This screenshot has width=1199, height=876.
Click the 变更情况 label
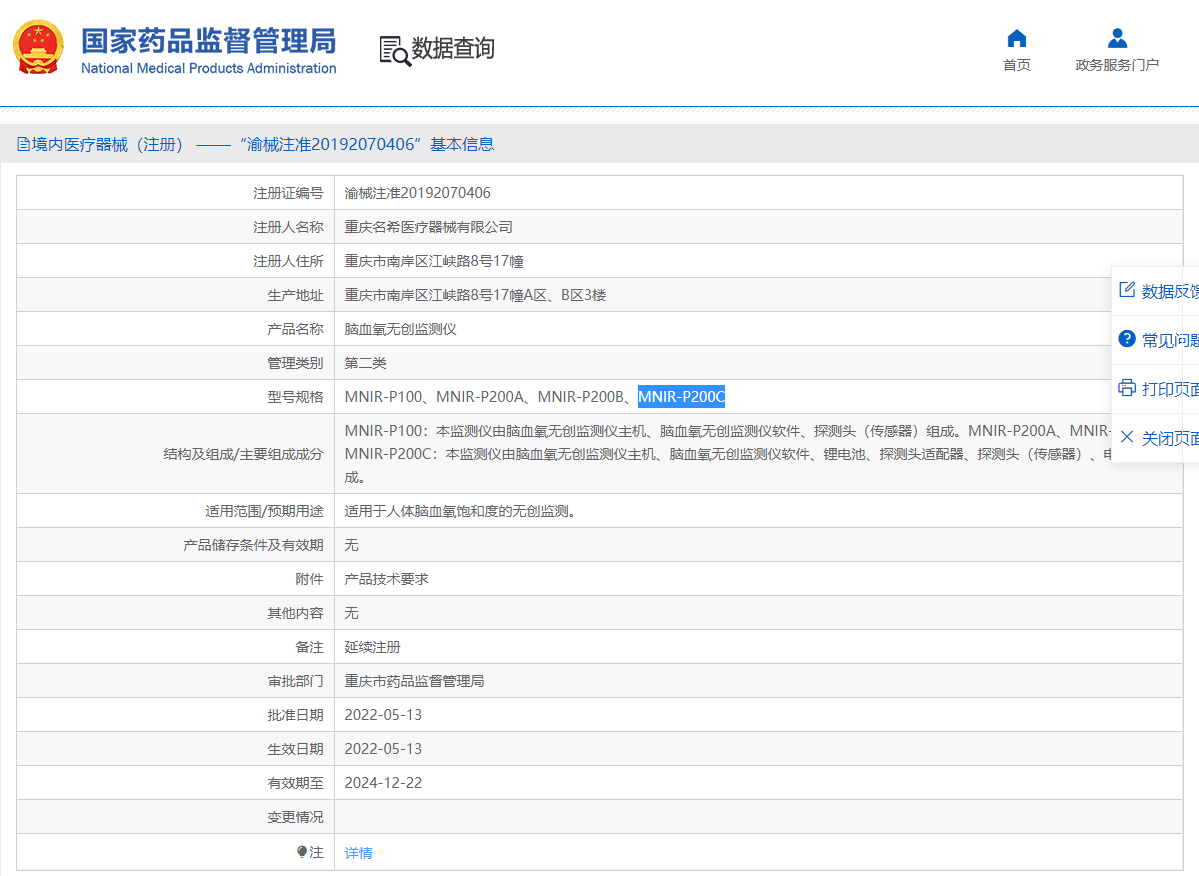(295, 817)
